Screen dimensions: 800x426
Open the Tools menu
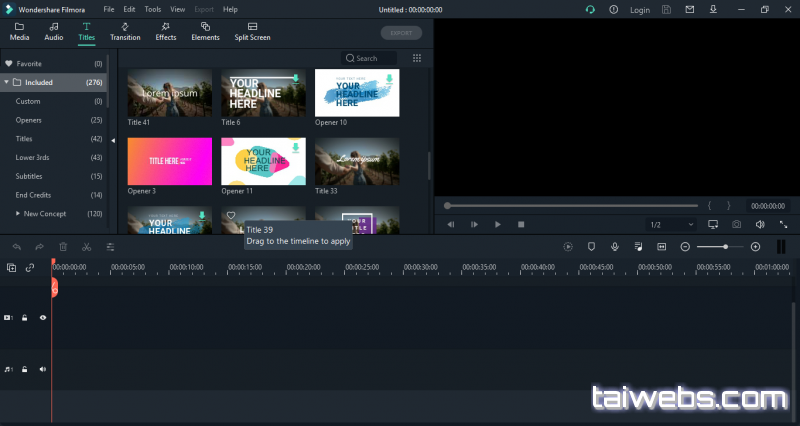tap(152, 9)
